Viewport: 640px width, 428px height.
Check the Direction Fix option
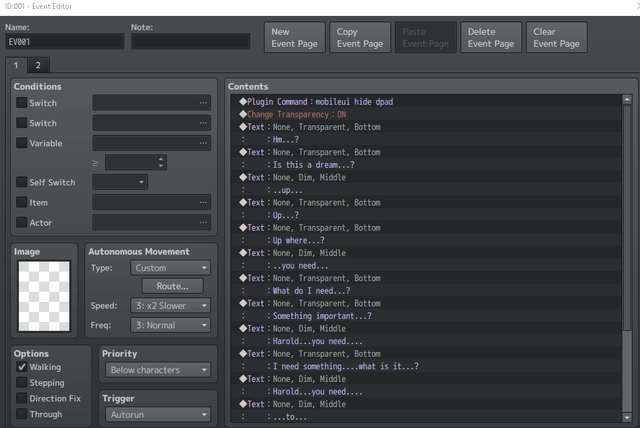tap(21, 398)
